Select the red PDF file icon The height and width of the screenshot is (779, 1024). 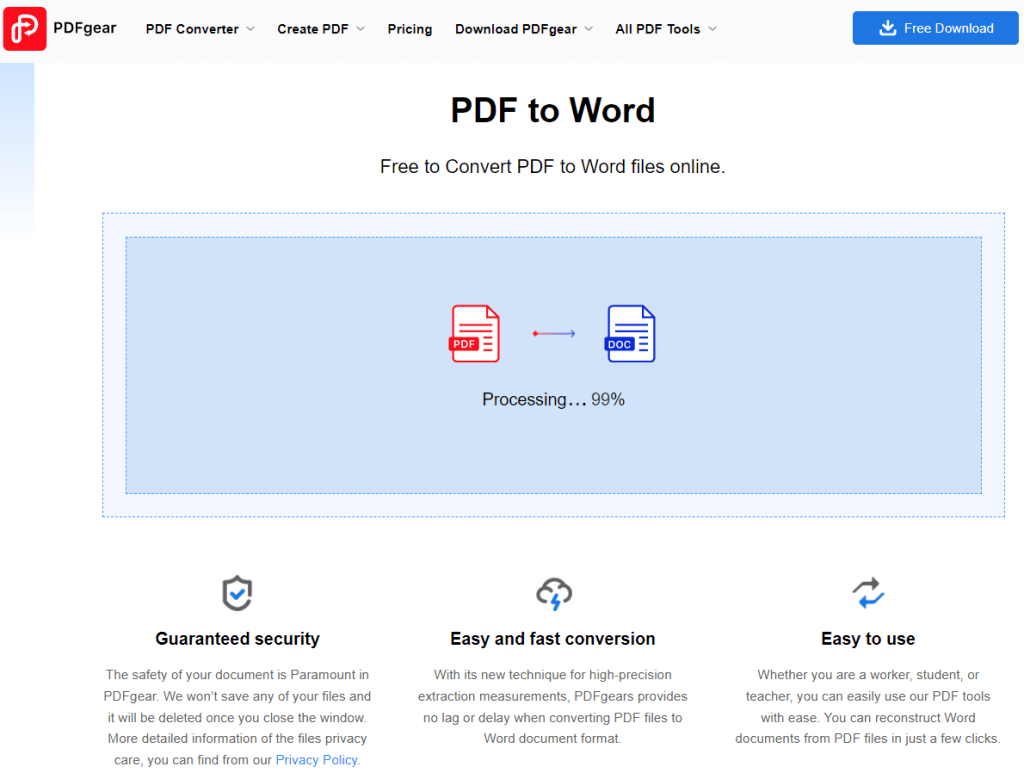(474, 333)
